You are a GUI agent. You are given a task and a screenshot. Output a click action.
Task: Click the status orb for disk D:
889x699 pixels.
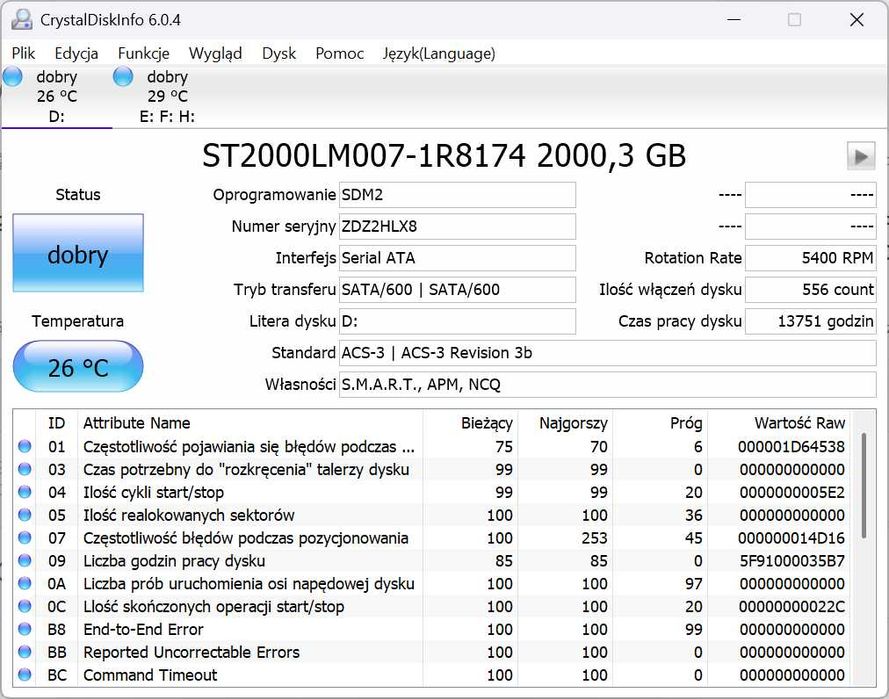12,77
